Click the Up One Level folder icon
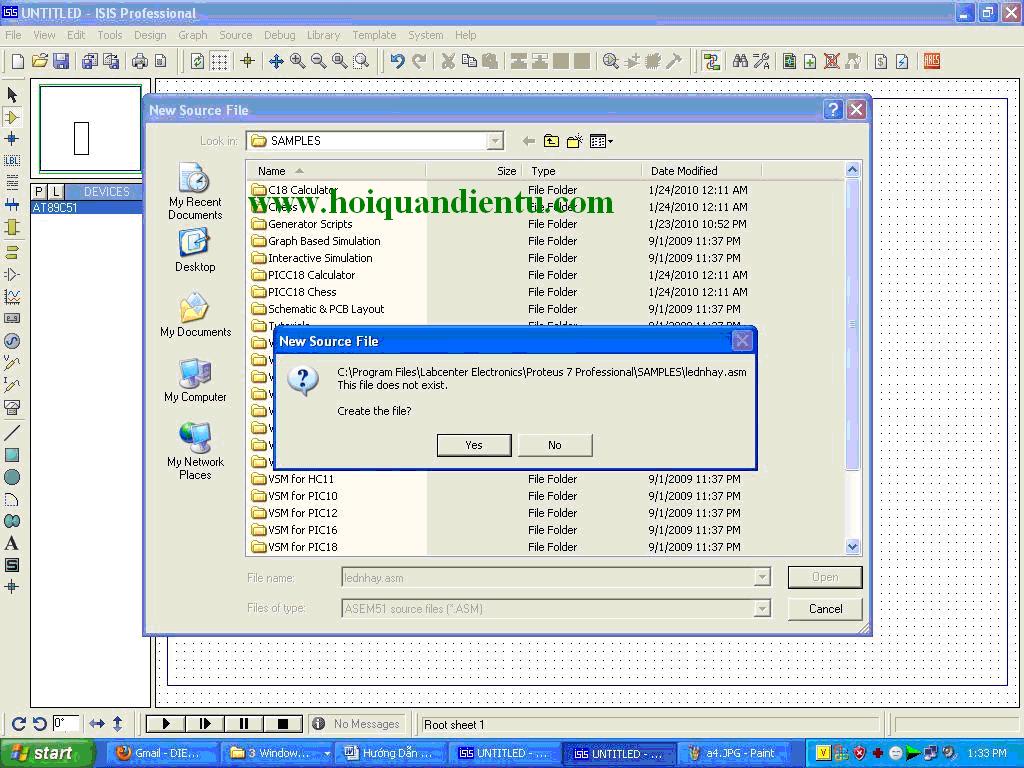 pos(551,141)
